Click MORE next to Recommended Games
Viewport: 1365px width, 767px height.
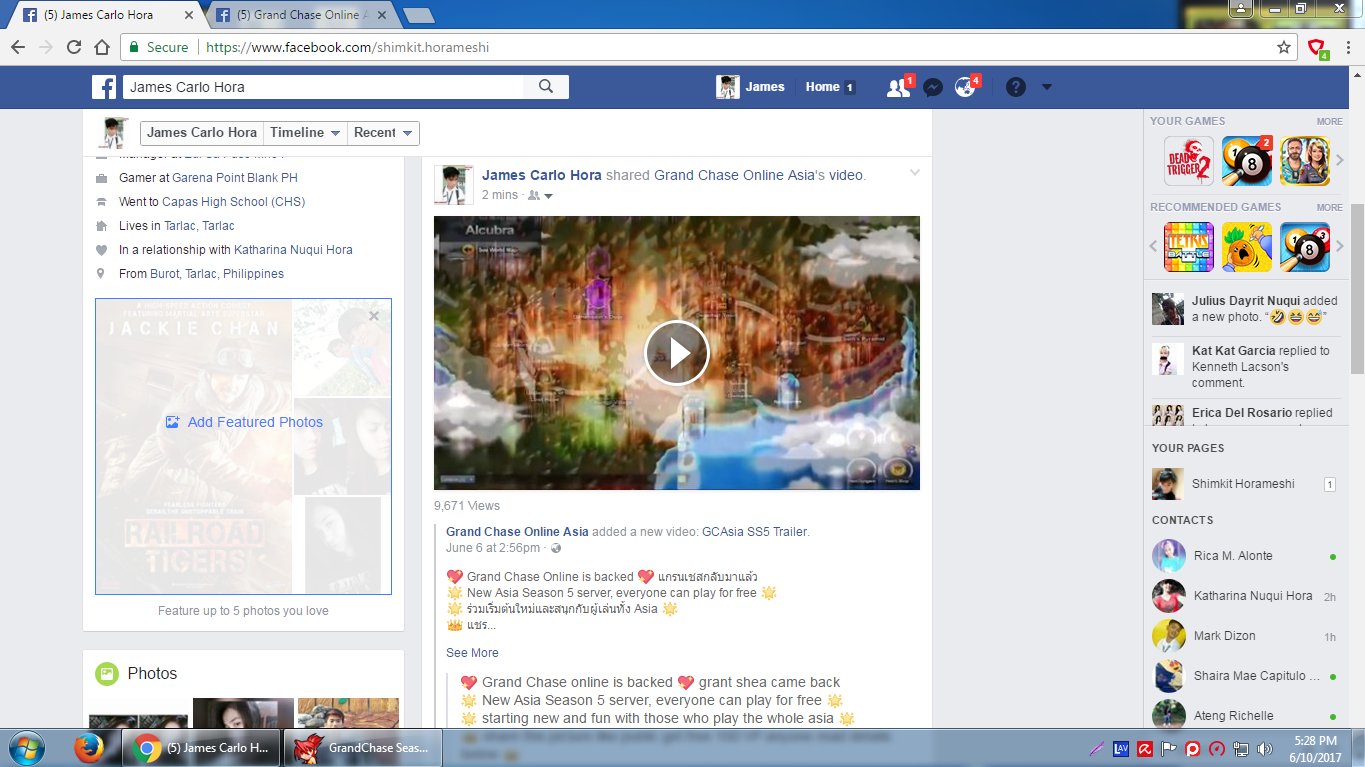pyautogui.click(x=1329, y=207)
